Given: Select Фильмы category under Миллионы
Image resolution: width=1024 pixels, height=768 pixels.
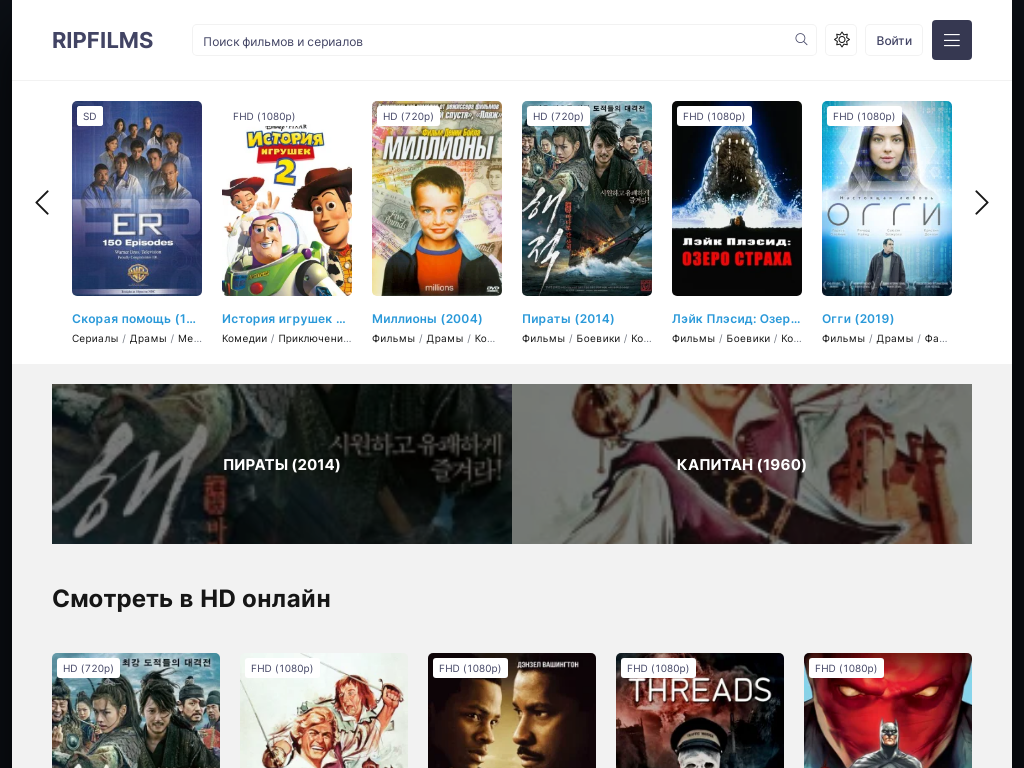Looking at the screenshot, I should pyautogui.click(x=394, y=338).
